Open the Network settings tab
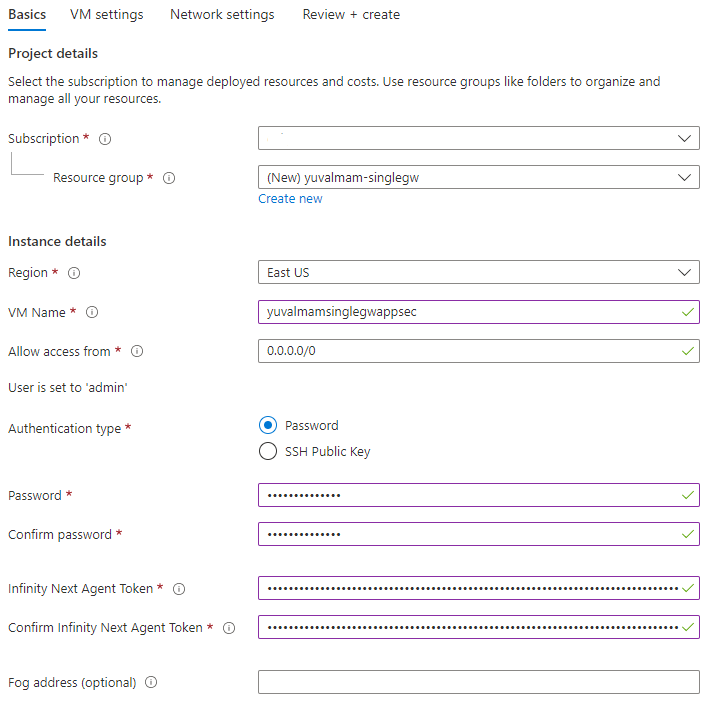This screenshot has height=705, width=713. pos(222,15)
